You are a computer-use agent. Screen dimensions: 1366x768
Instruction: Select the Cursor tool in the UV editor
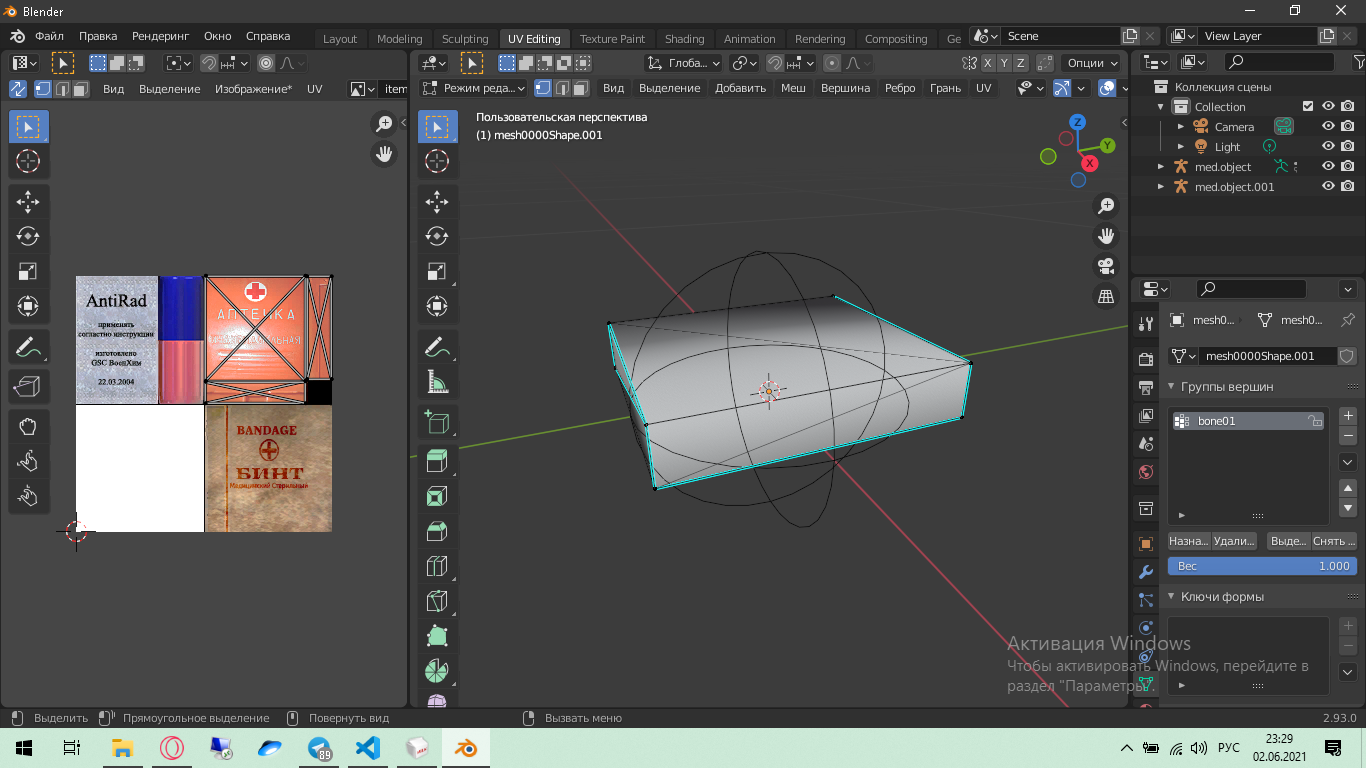point(28,161)
